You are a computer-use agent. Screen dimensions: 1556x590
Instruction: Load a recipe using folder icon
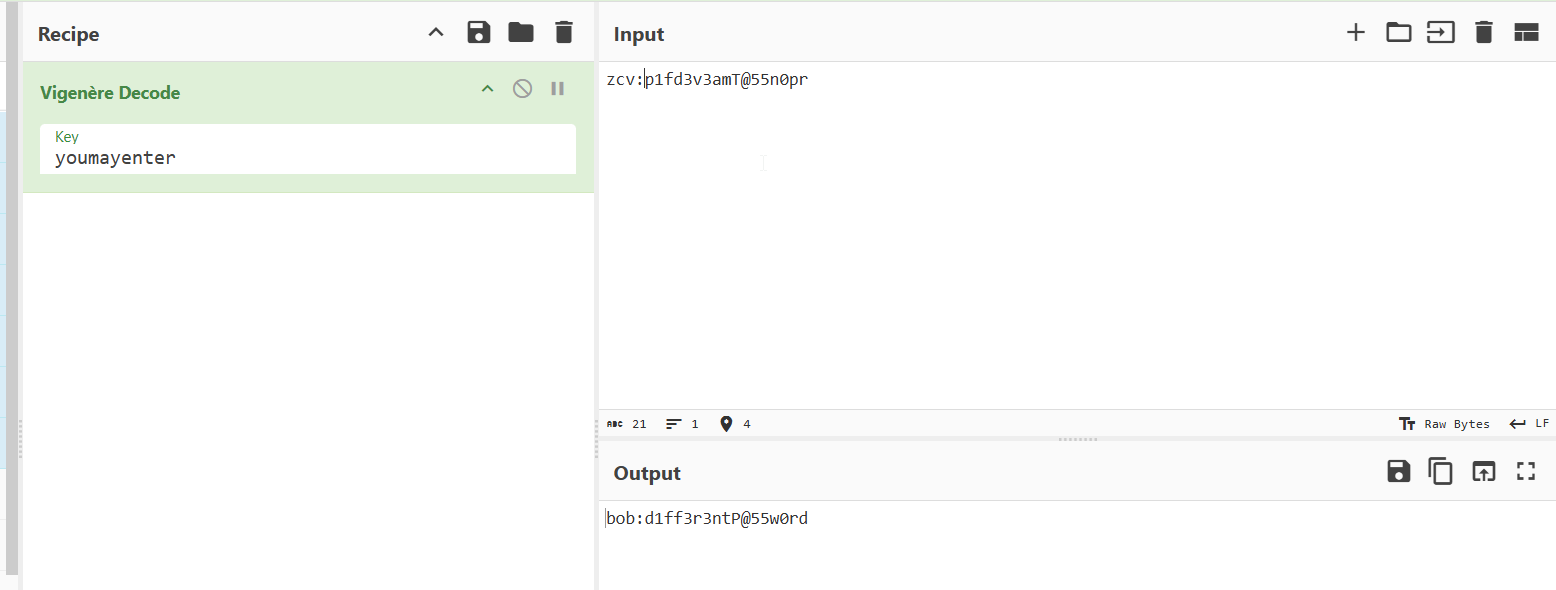point(521,33)
